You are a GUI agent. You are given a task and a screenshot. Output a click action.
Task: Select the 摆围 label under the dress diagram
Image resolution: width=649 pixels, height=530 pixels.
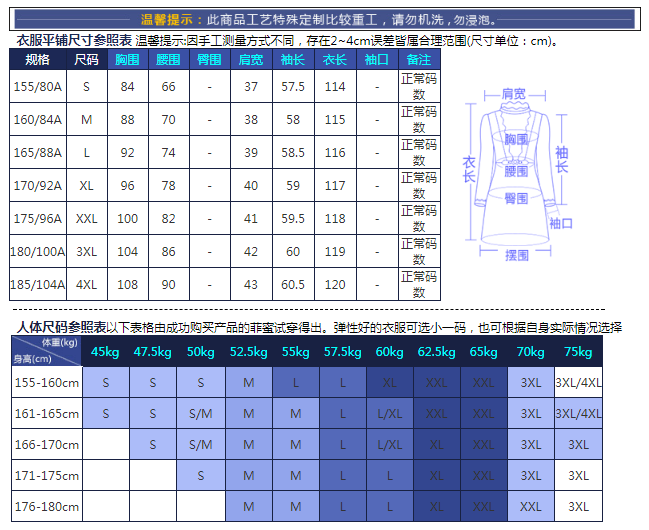coord(516,256)
